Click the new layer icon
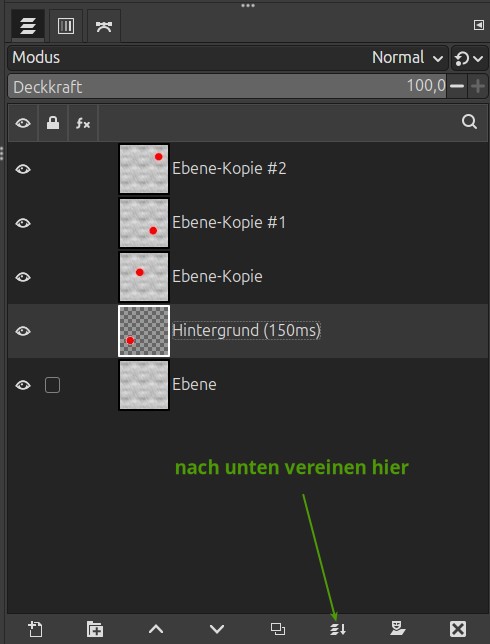490x644 pixels. tap(35, 628)
